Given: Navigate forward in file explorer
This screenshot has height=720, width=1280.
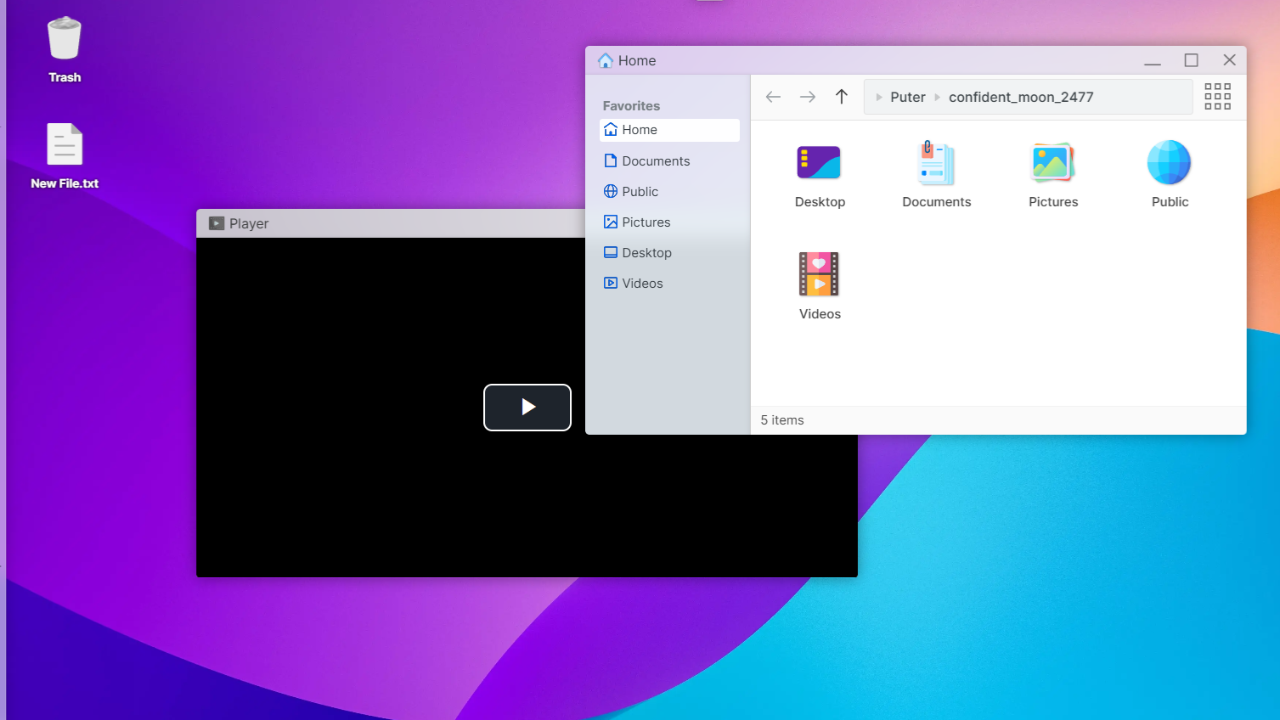Looking at the screenshot, I should click(807, 97).
